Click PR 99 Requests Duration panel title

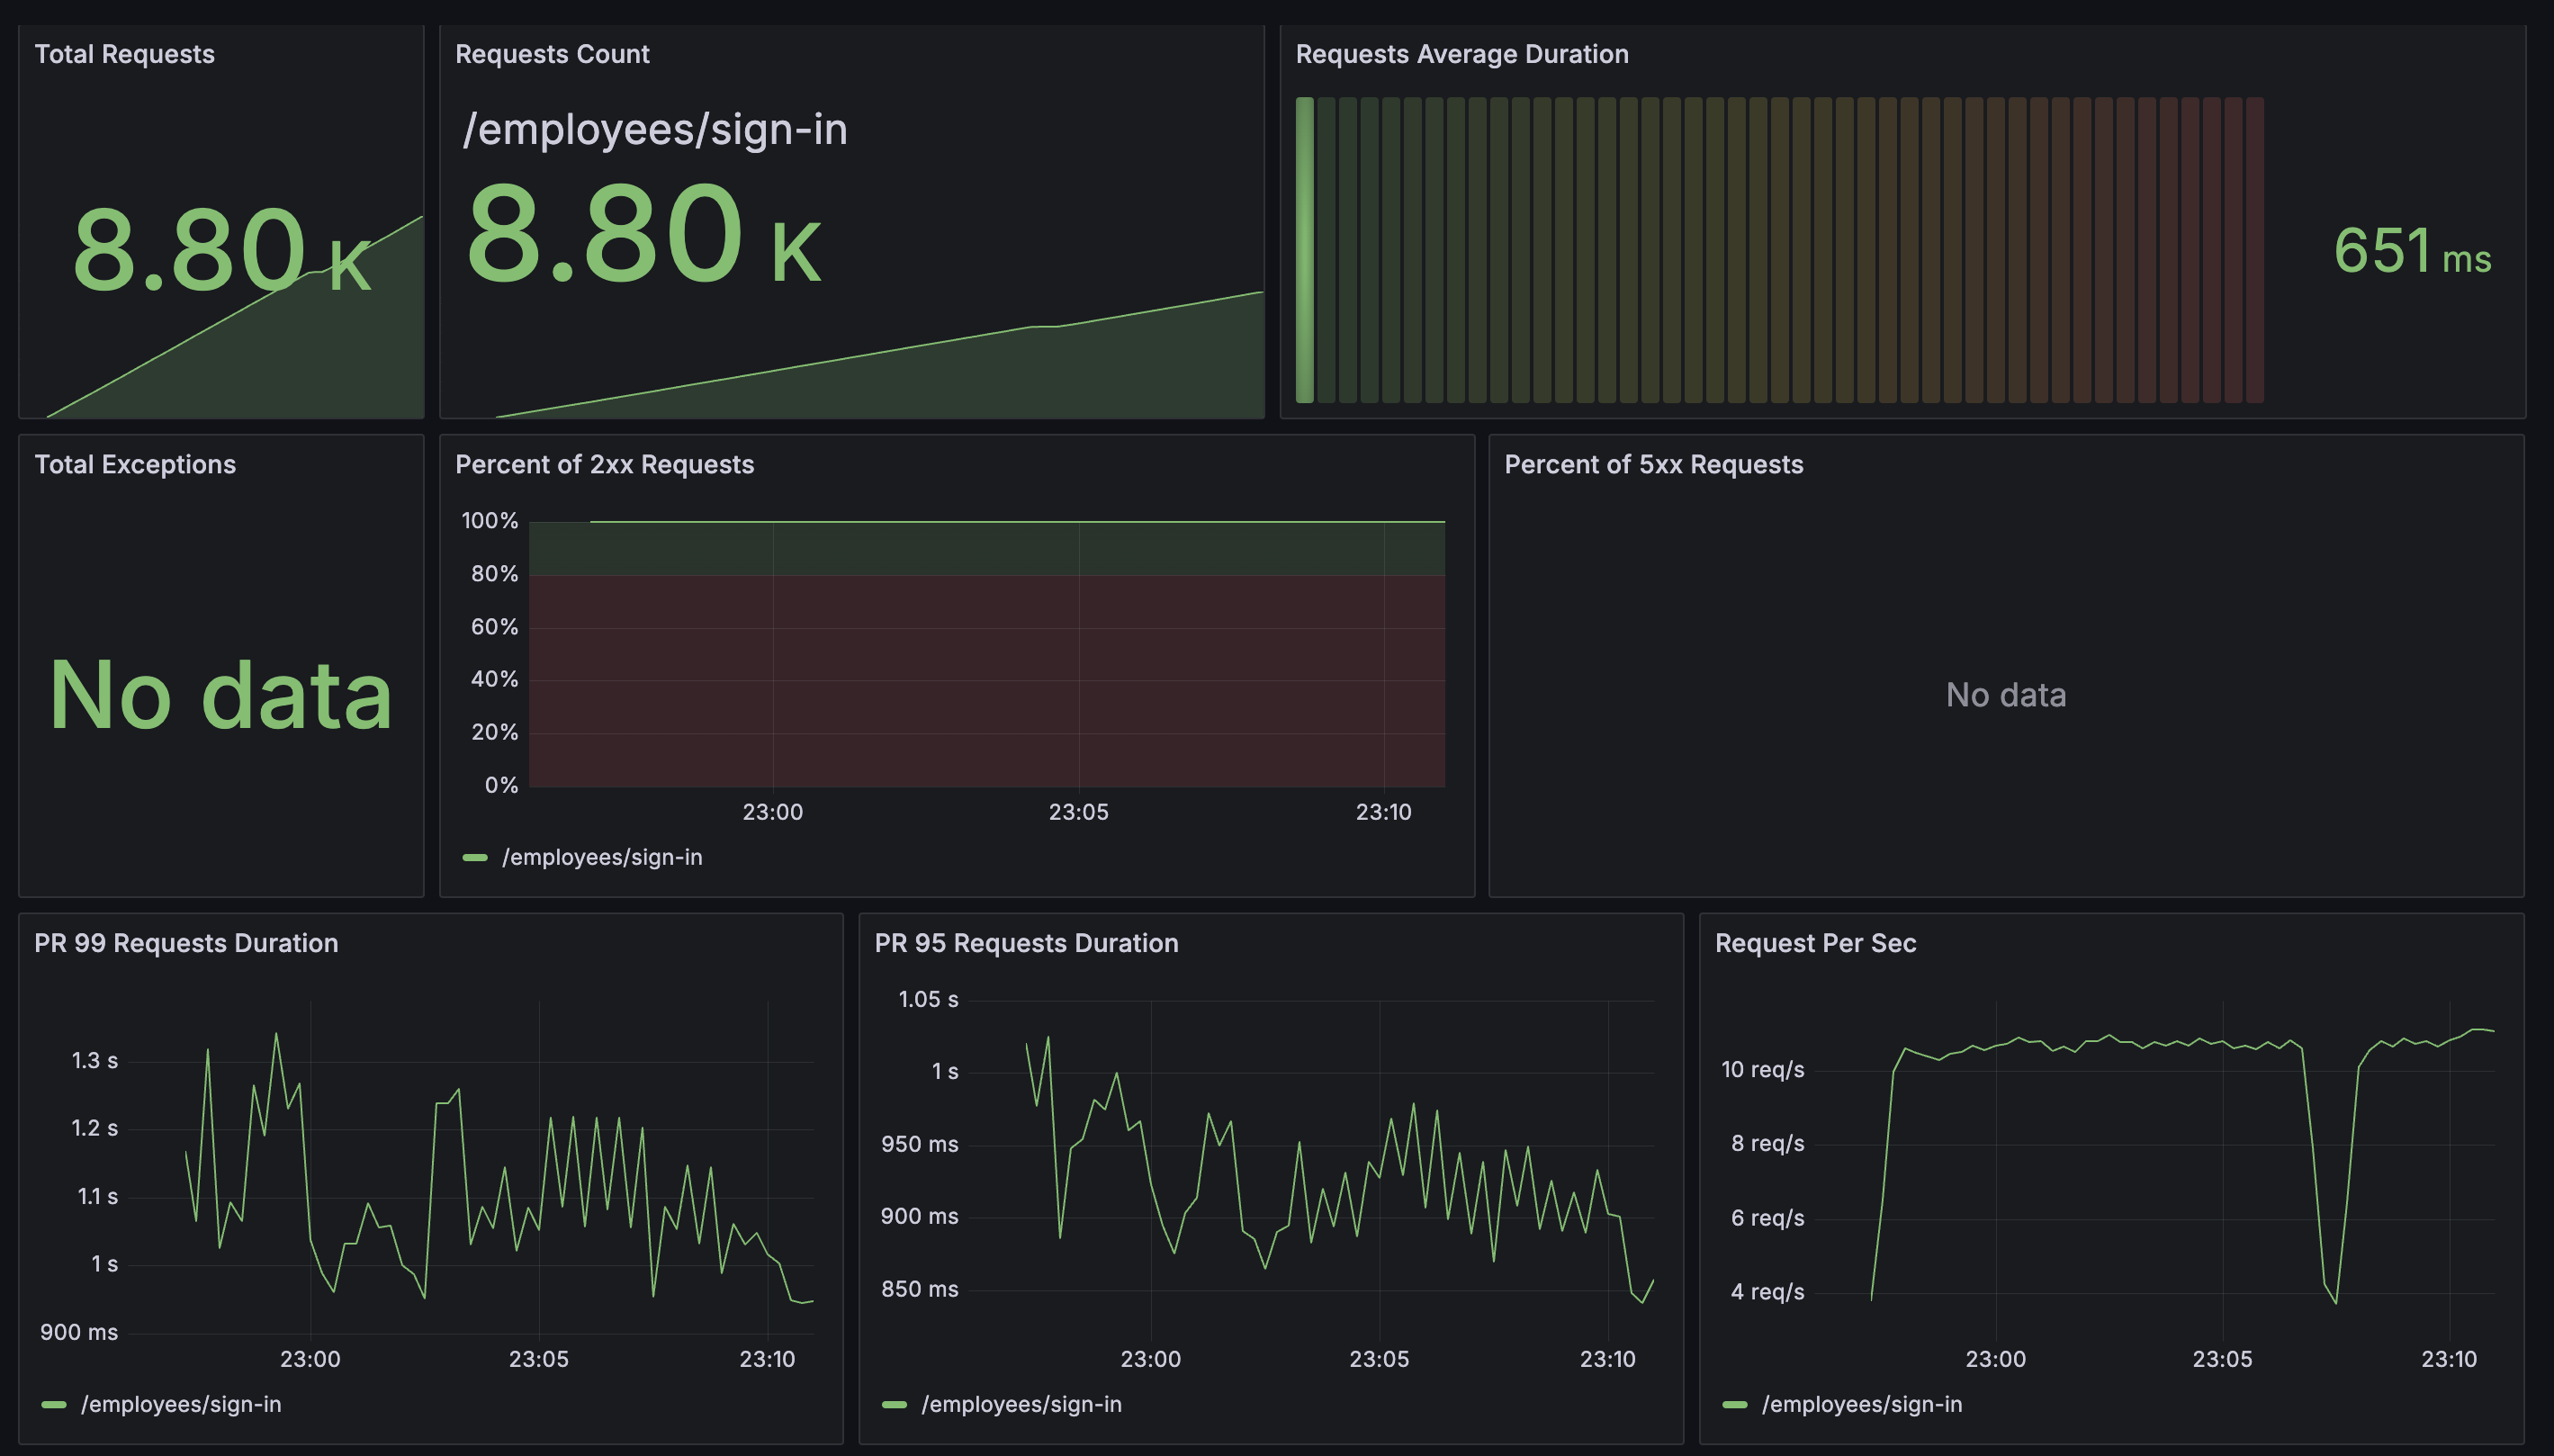(x=186, y=943)
